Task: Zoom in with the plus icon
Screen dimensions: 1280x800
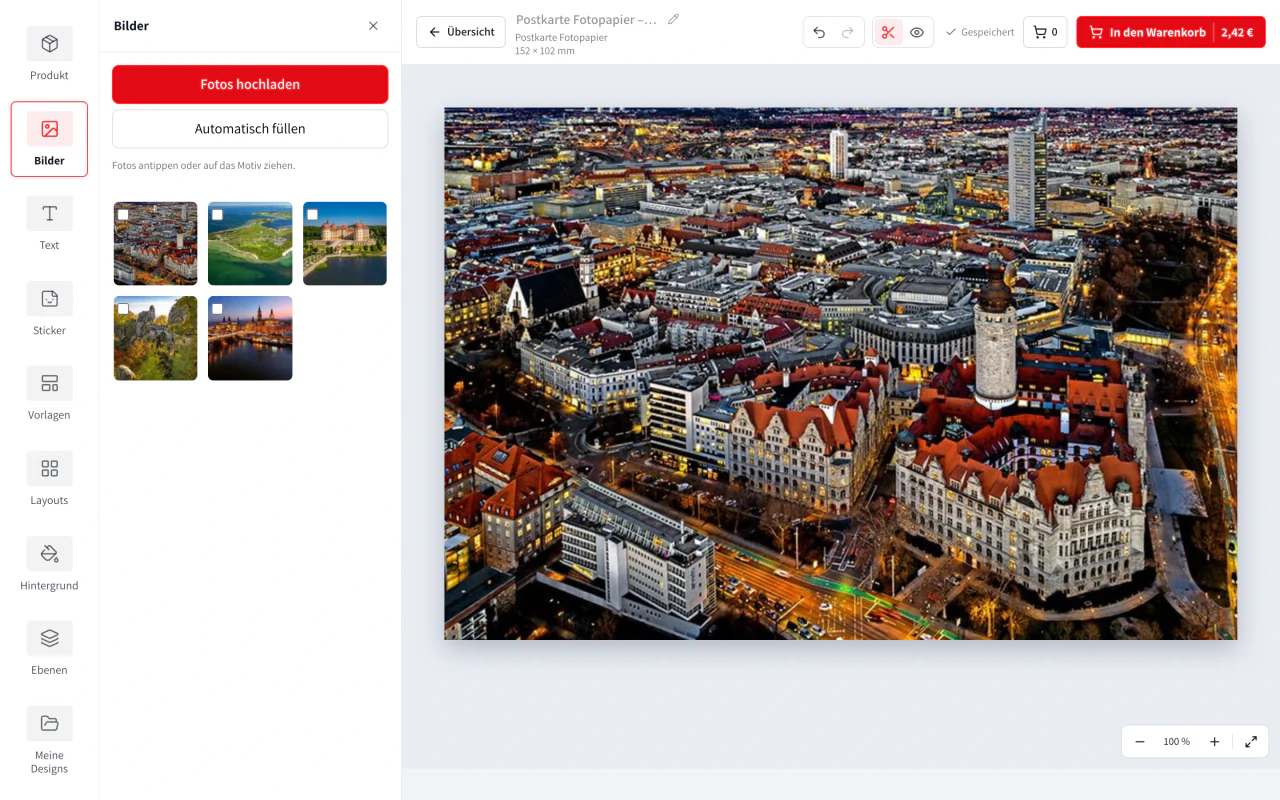Action: coord(1214,742)
